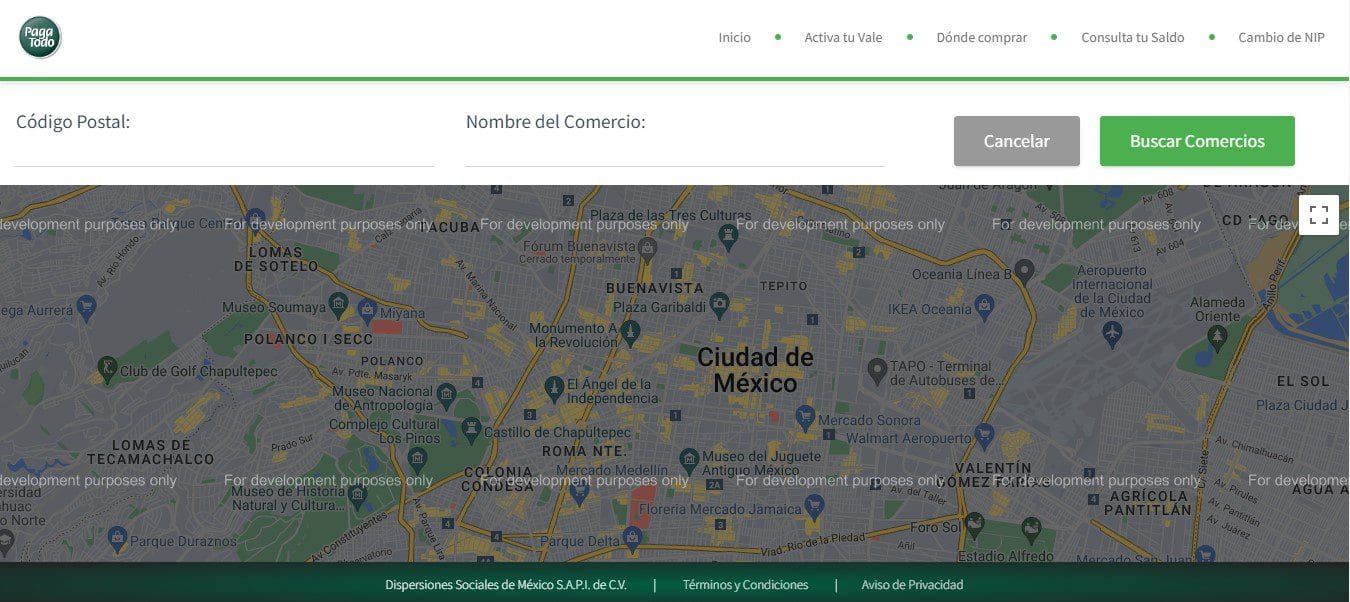1350x602 pixels.
Task: Click the LOMAS DE SOTELO label
Action: pyautogui.click(x=276, y=259)
